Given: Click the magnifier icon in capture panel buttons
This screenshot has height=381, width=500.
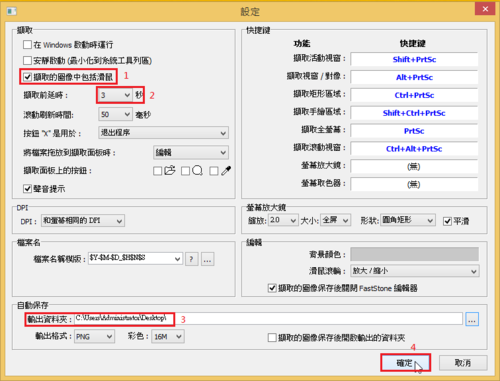Looking at the screenshot, I should coord(198,171).
